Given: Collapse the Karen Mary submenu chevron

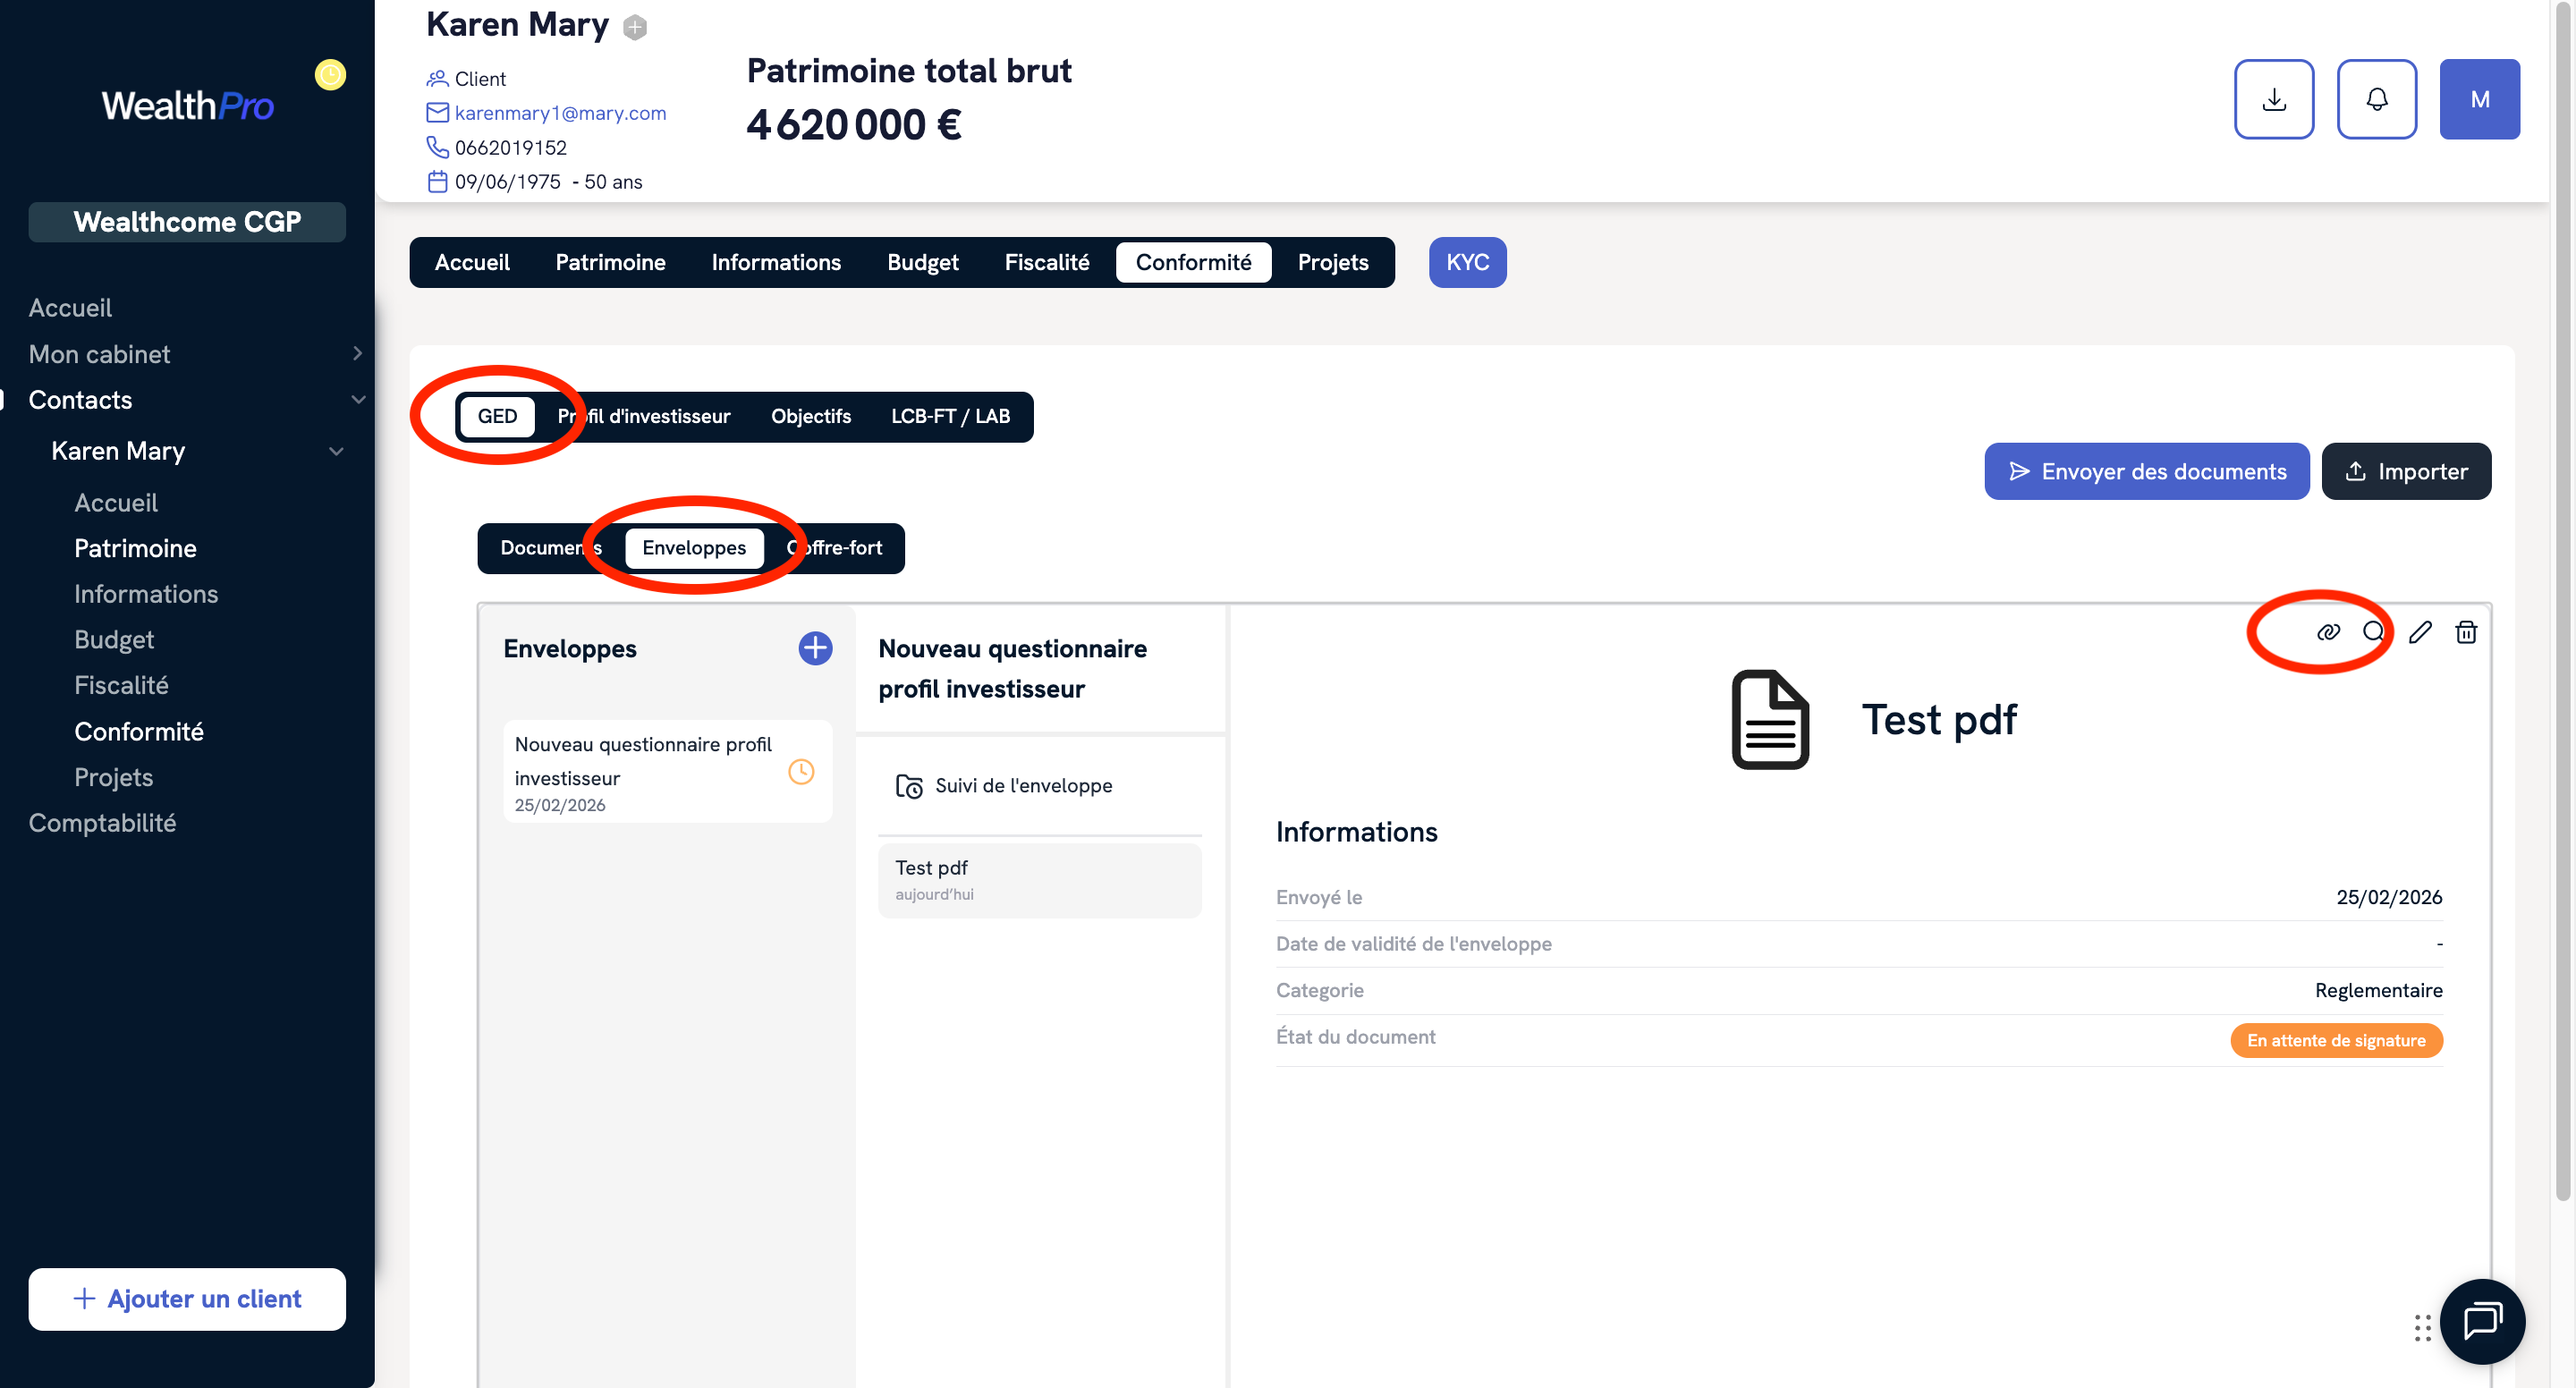Looking at the screenshot, I should [336, 451].
